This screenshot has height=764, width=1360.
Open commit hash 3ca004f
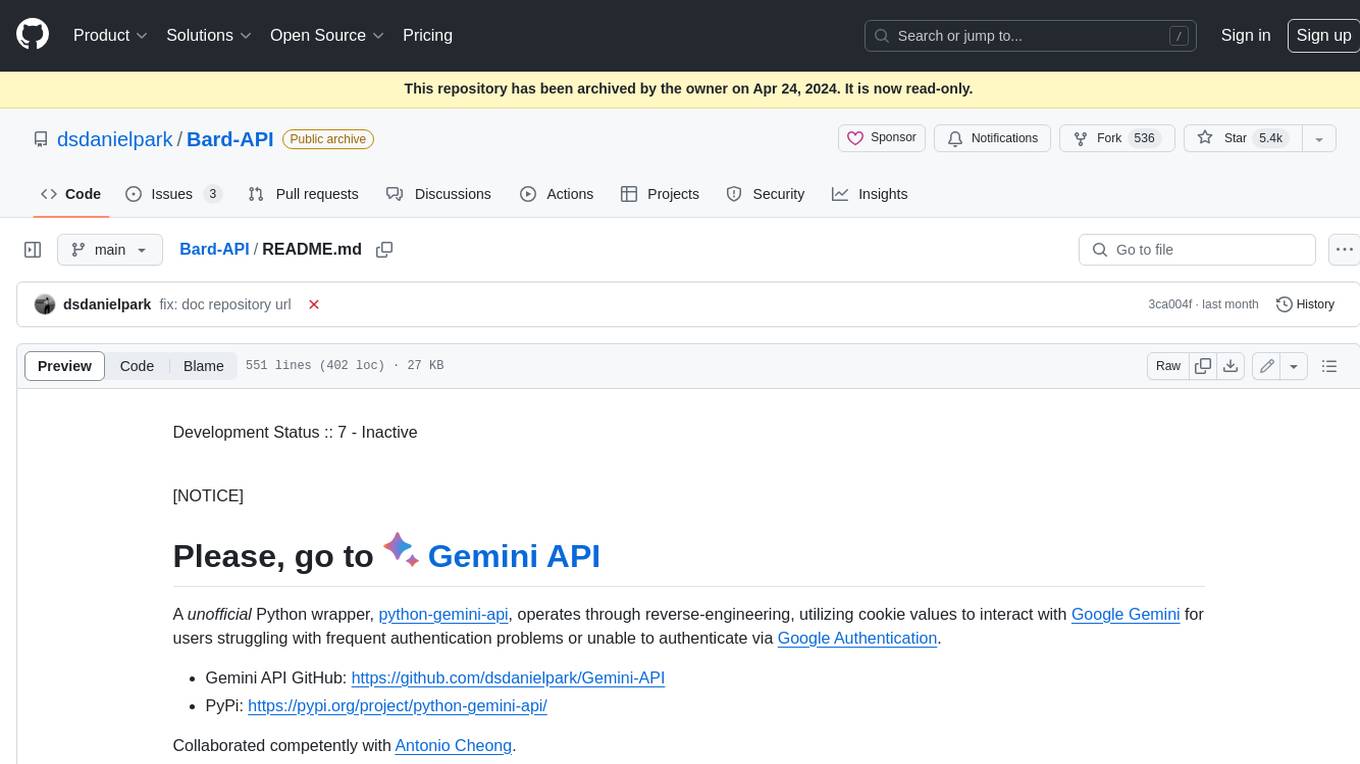click(1170, 304)
